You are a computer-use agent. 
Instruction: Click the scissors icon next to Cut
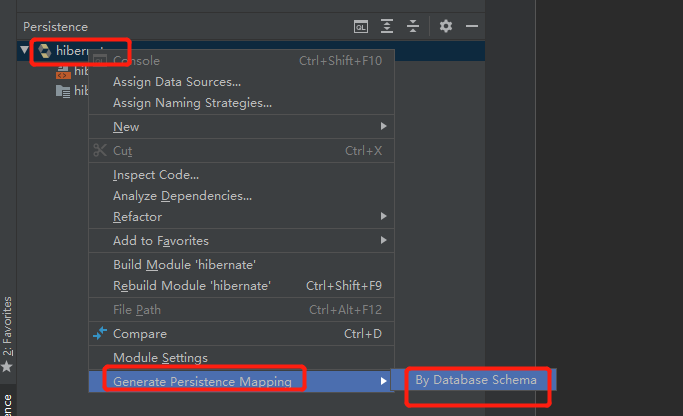click(x=100, y=151)
